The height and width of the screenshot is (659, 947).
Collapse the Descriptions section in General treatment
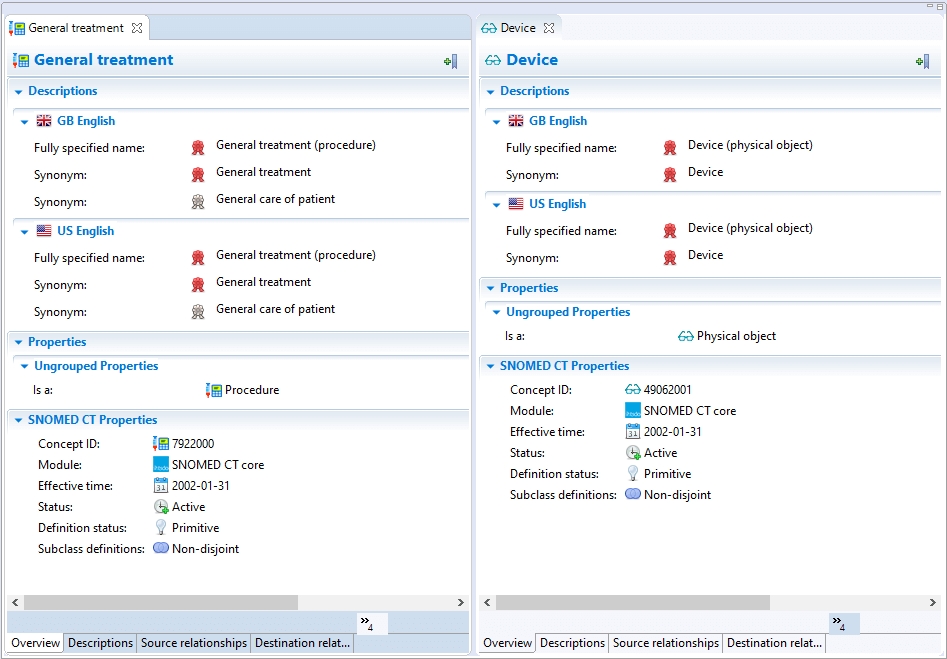click(x=18, y=92)
